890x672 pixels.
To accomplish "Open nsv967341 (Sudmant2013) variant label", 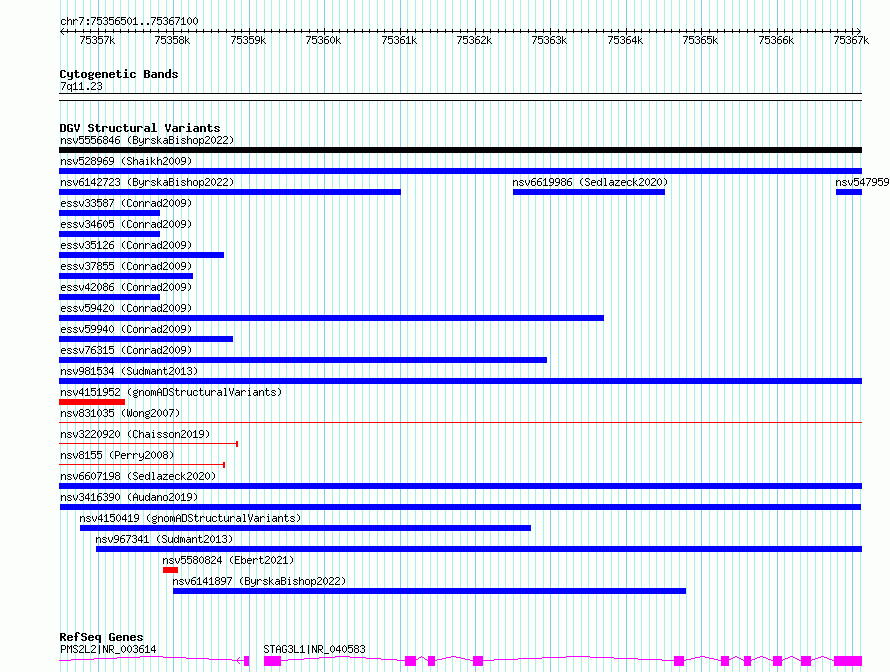I will coord(164,539).
